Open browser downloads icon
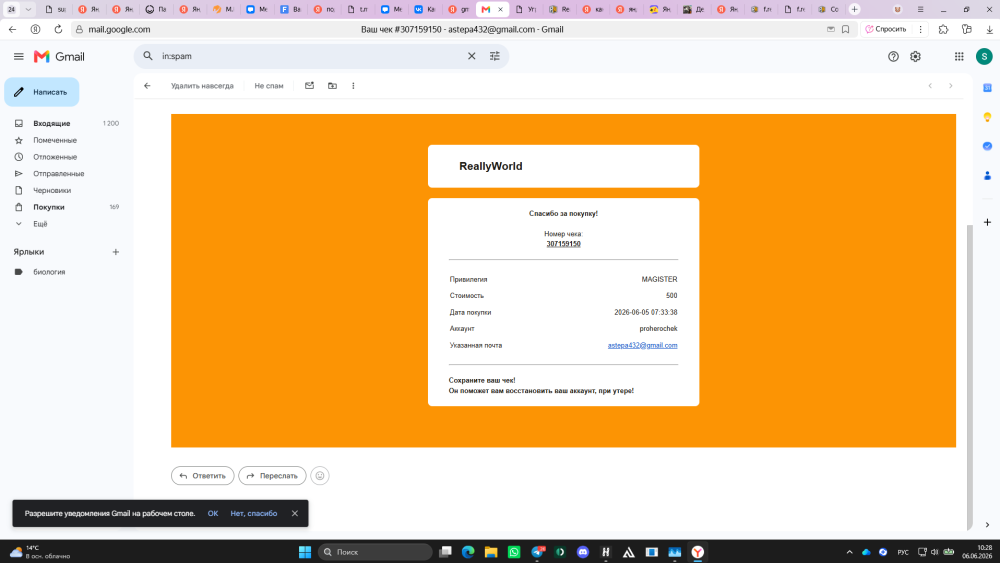The width and height of the screenshot is (1000, 563). pos(989,29)
